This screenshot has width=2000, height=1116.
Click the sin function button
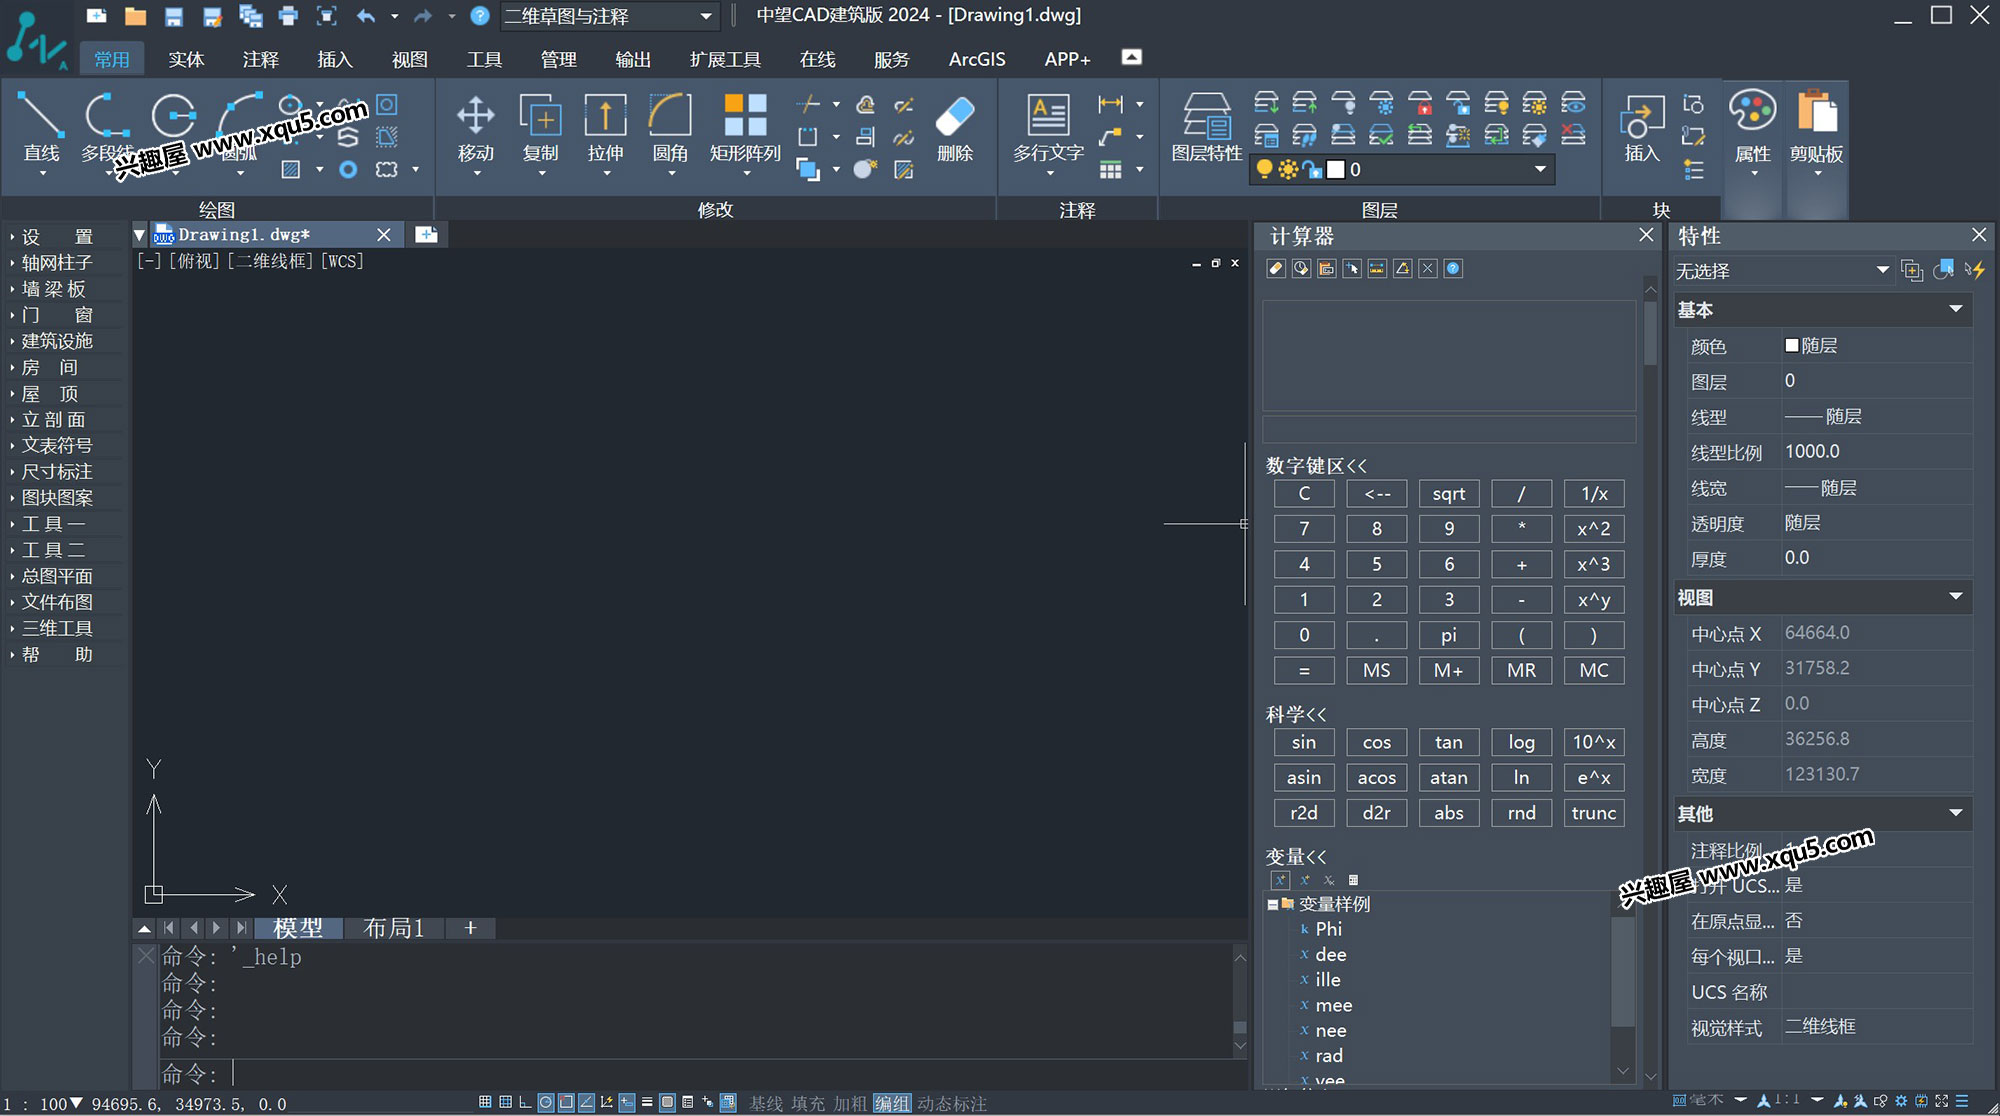pyautogui.click(x=1304, y=742)
